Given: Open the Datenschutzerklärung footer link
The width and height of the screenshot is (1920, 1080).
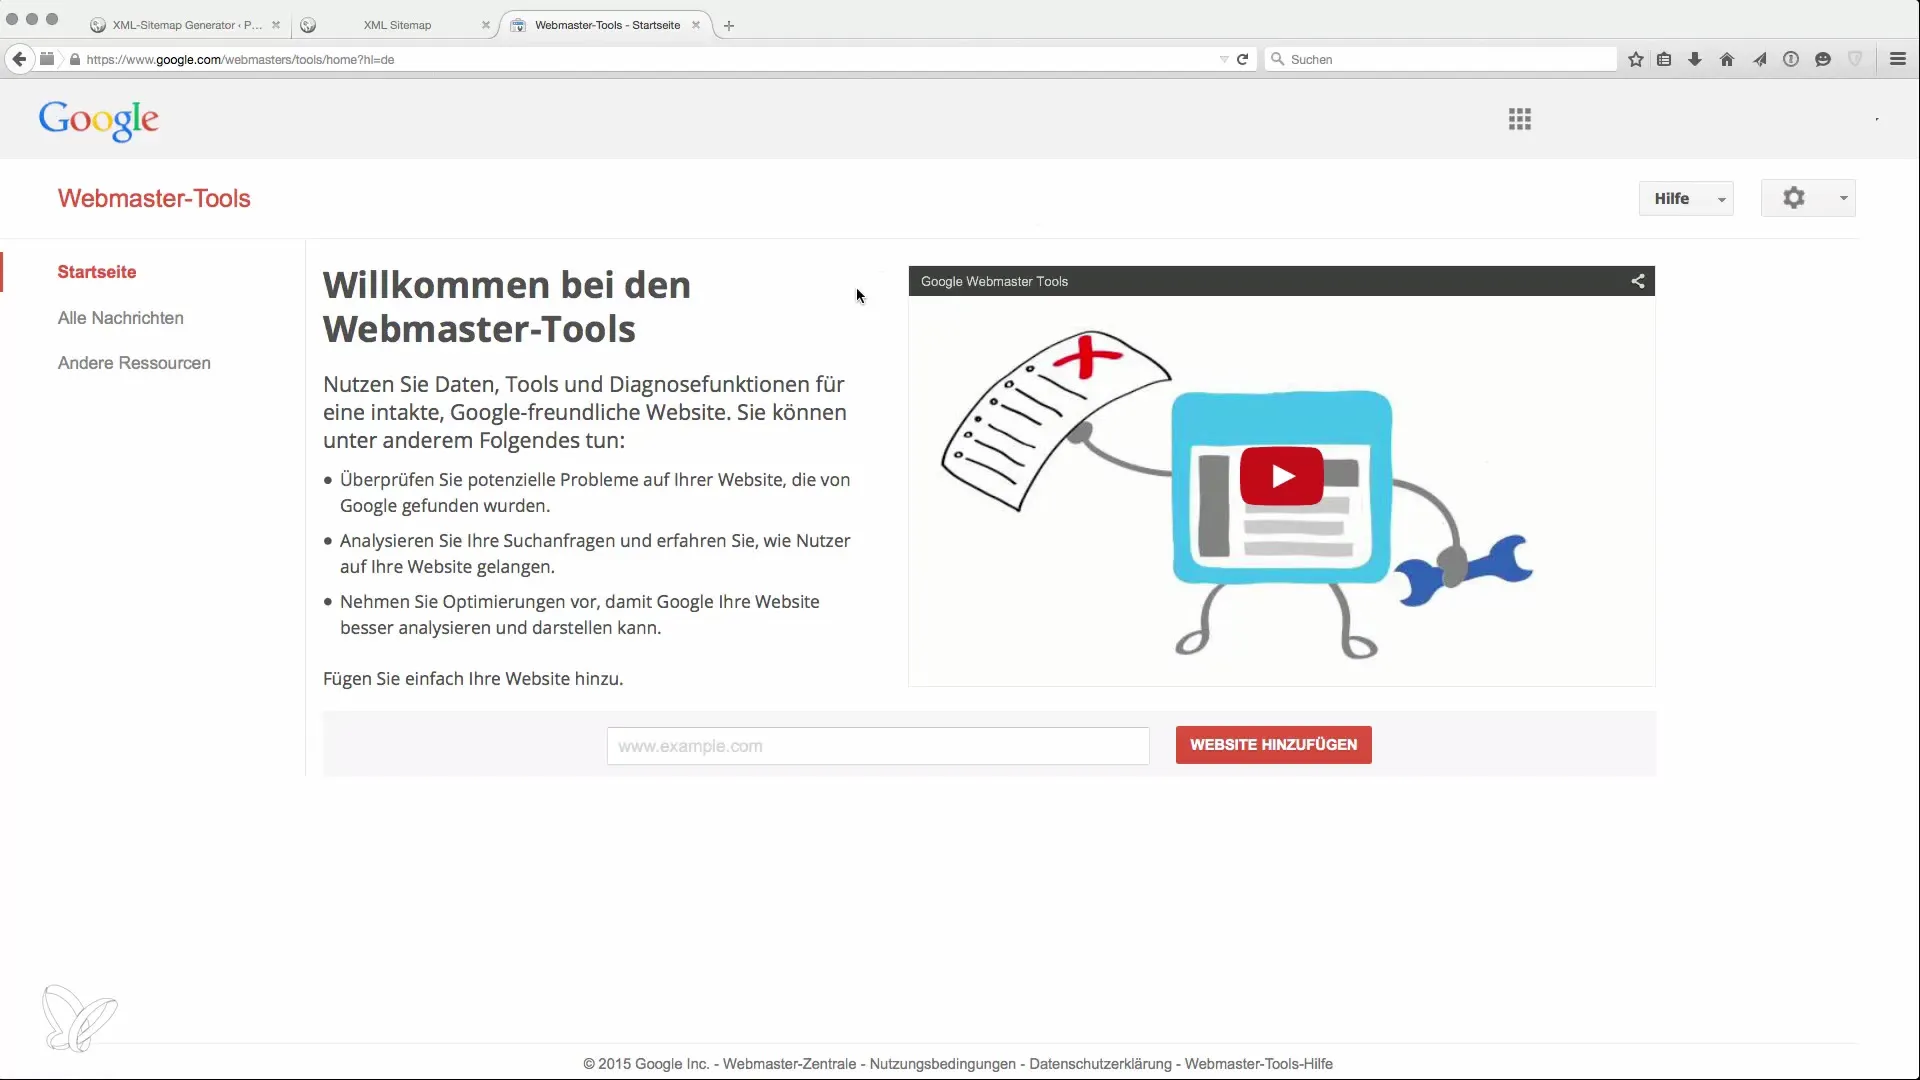Looking at the screenshot, I should click(1100, 1064).
